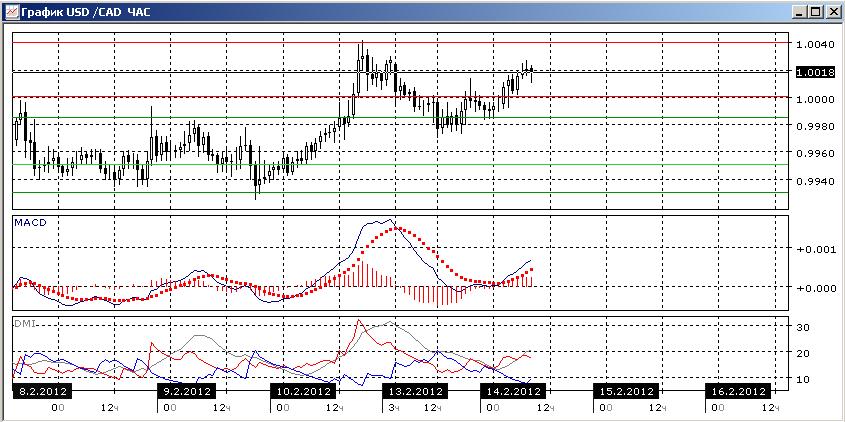Click the 0.9940 price axis label

pos(814,181)
